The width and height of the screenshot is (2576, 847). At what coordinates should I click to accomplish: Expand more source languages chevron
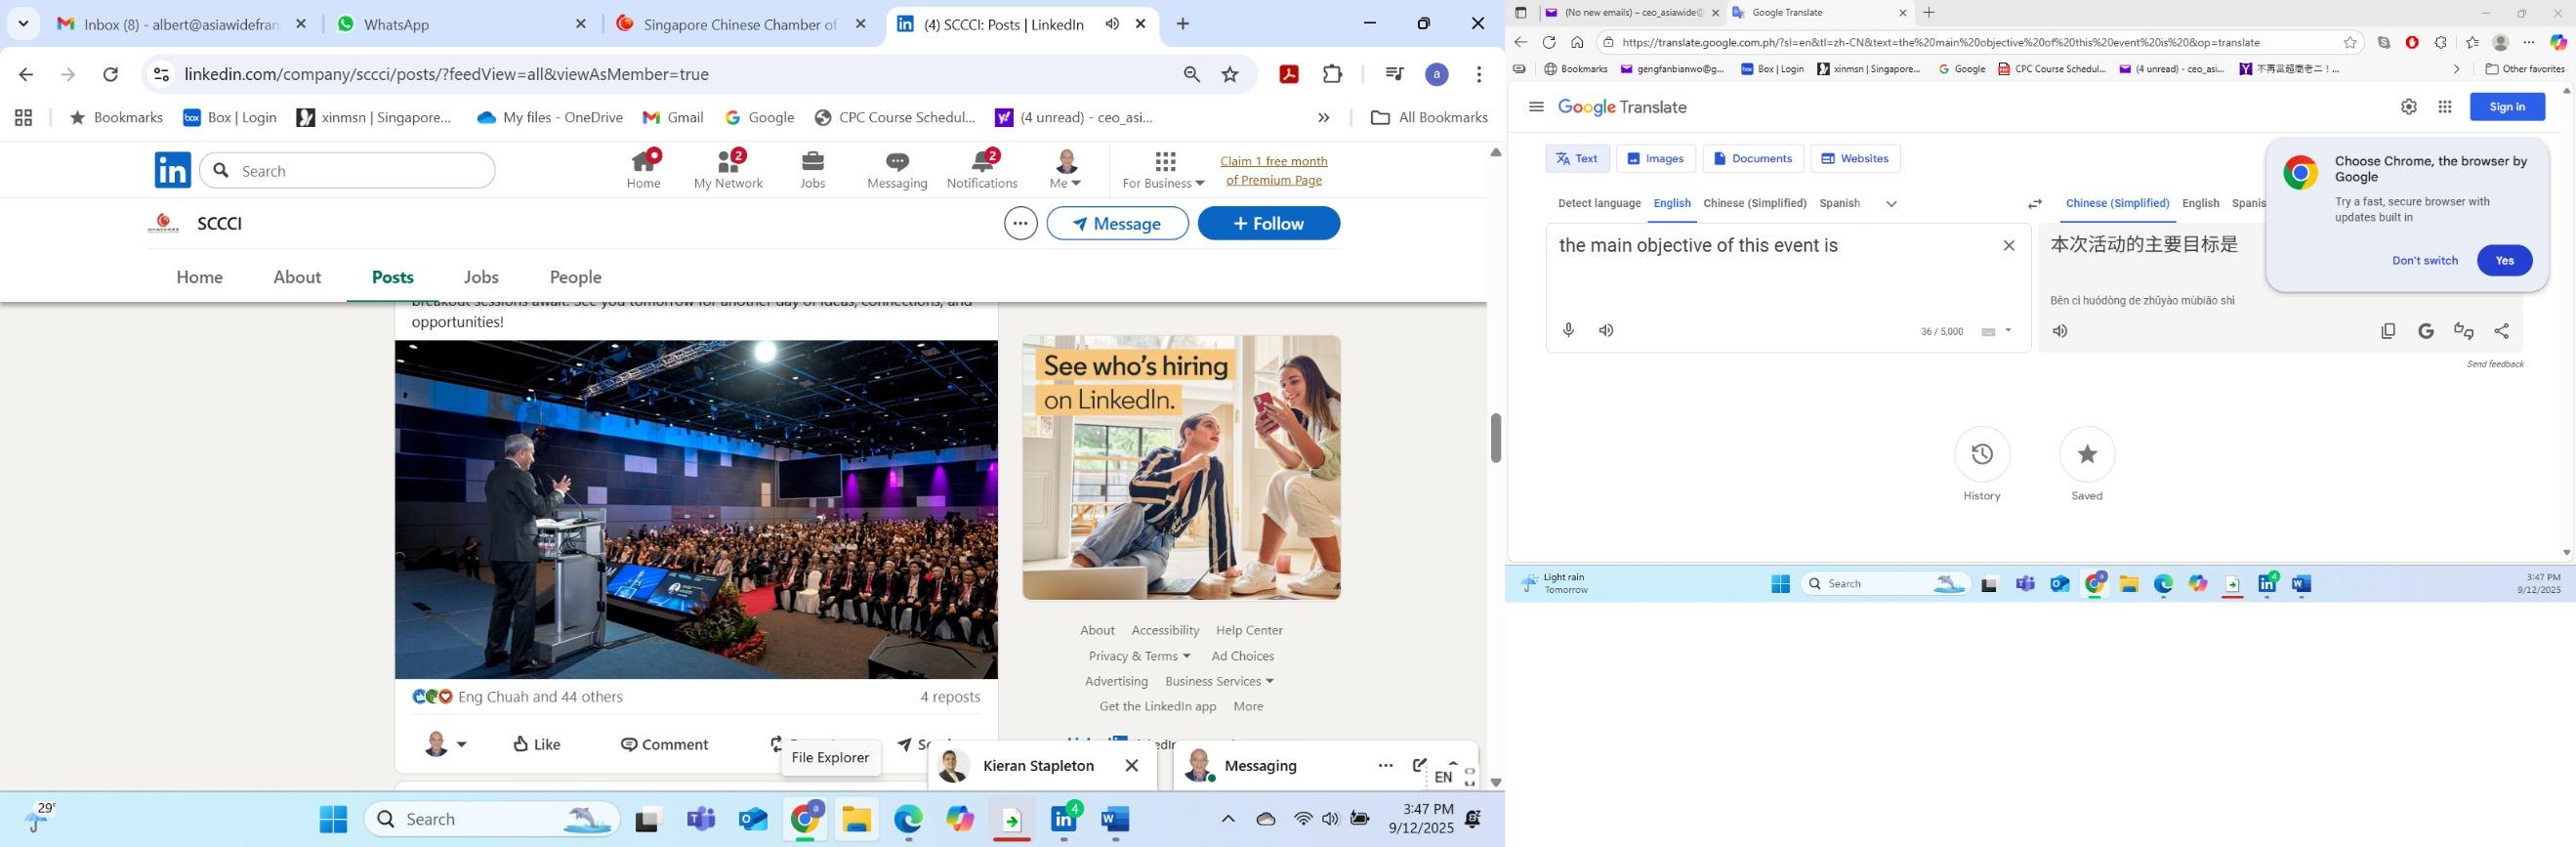[1891, 204]
